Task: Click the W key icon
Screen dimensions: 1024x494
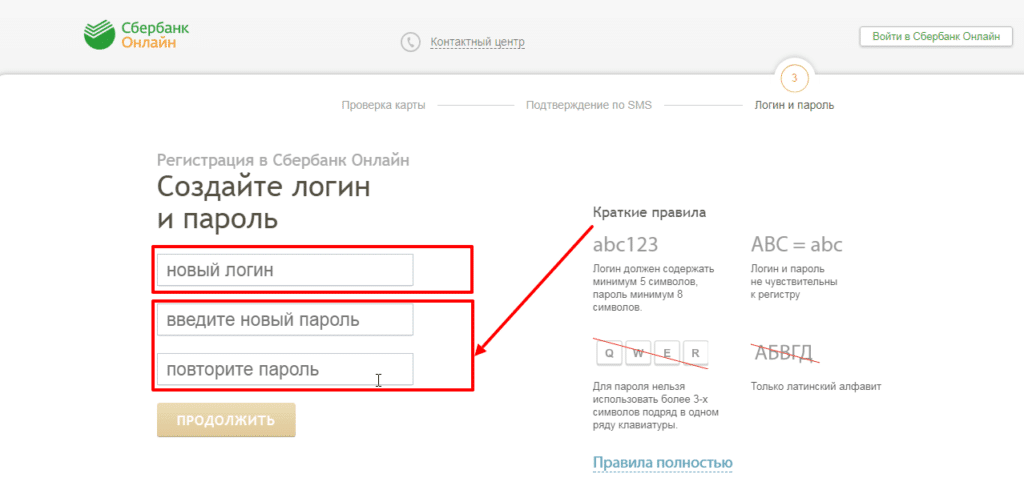Action: point(638,354)
